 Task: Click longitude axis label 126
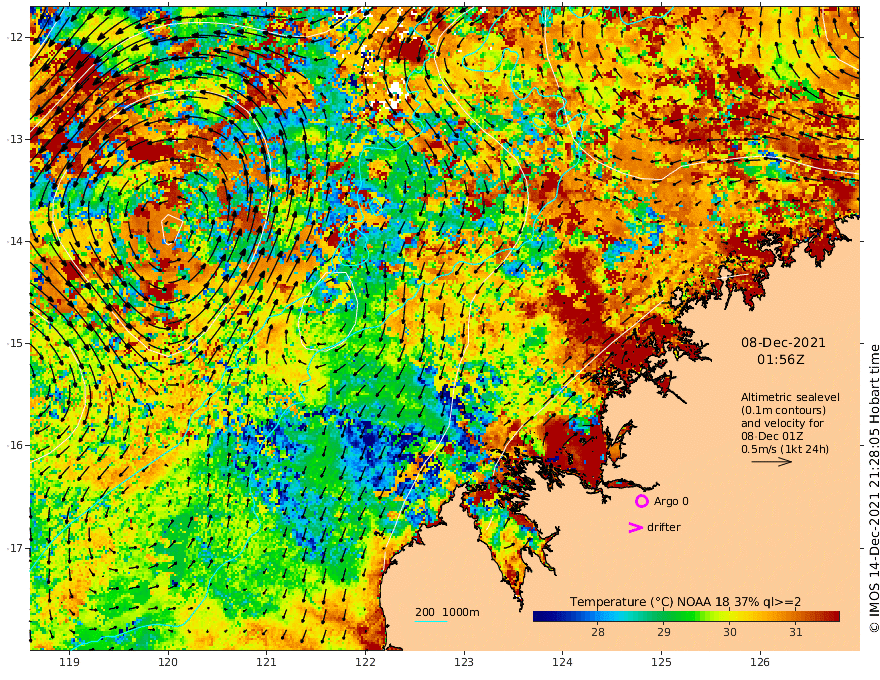tap(760, 662)
